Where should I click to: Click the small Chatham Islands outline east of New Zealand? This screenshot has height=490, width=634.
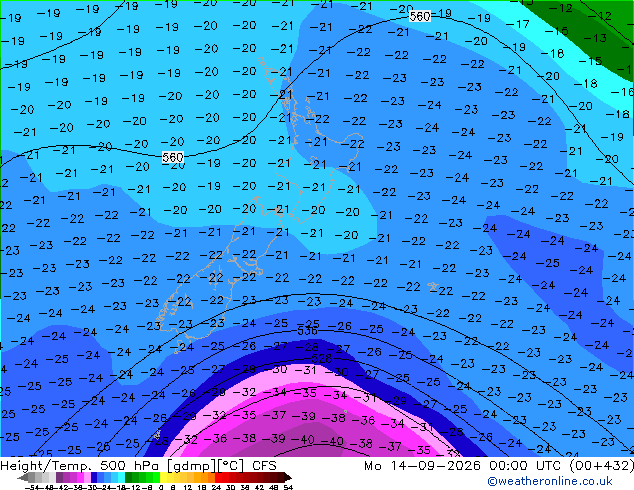pos(433,287)
